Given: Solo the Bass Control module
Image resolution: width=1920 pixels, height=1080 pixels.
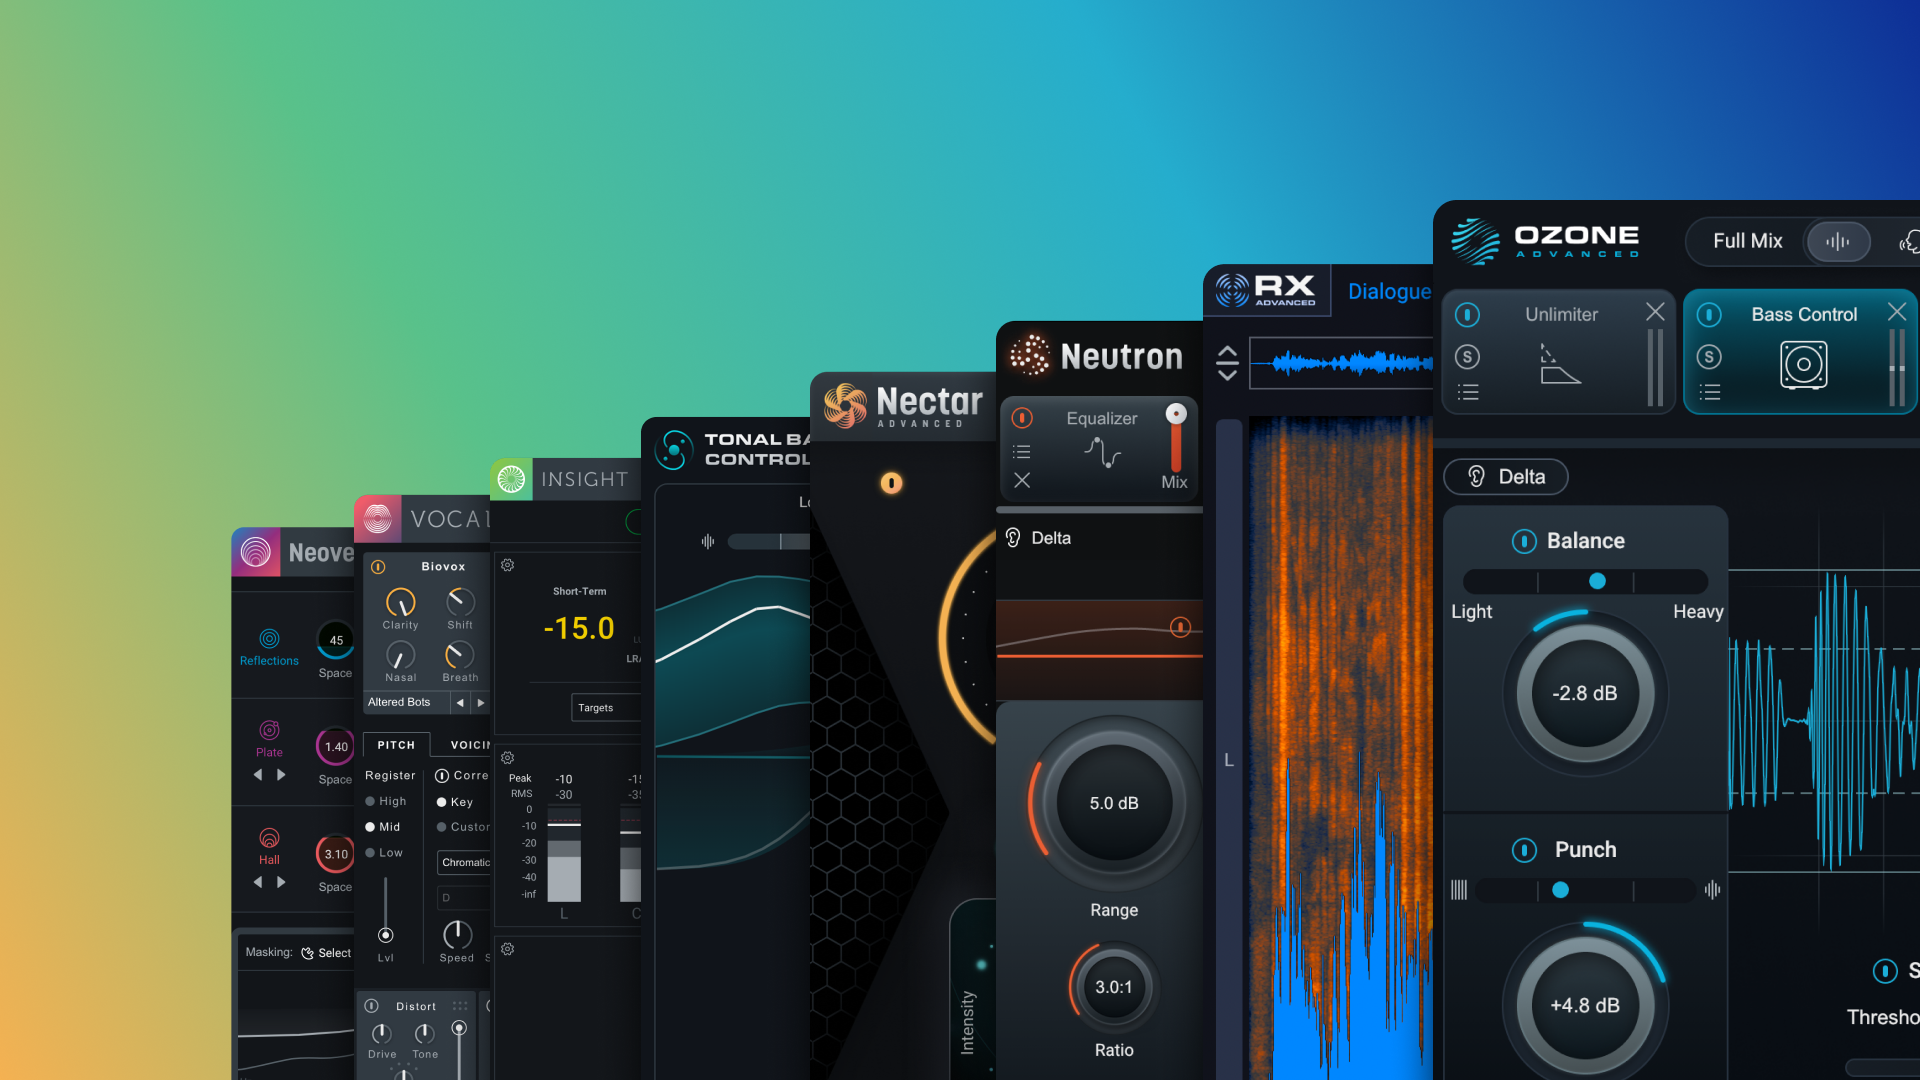Looking at the screenshot, I should click(x=1709, y=357).
